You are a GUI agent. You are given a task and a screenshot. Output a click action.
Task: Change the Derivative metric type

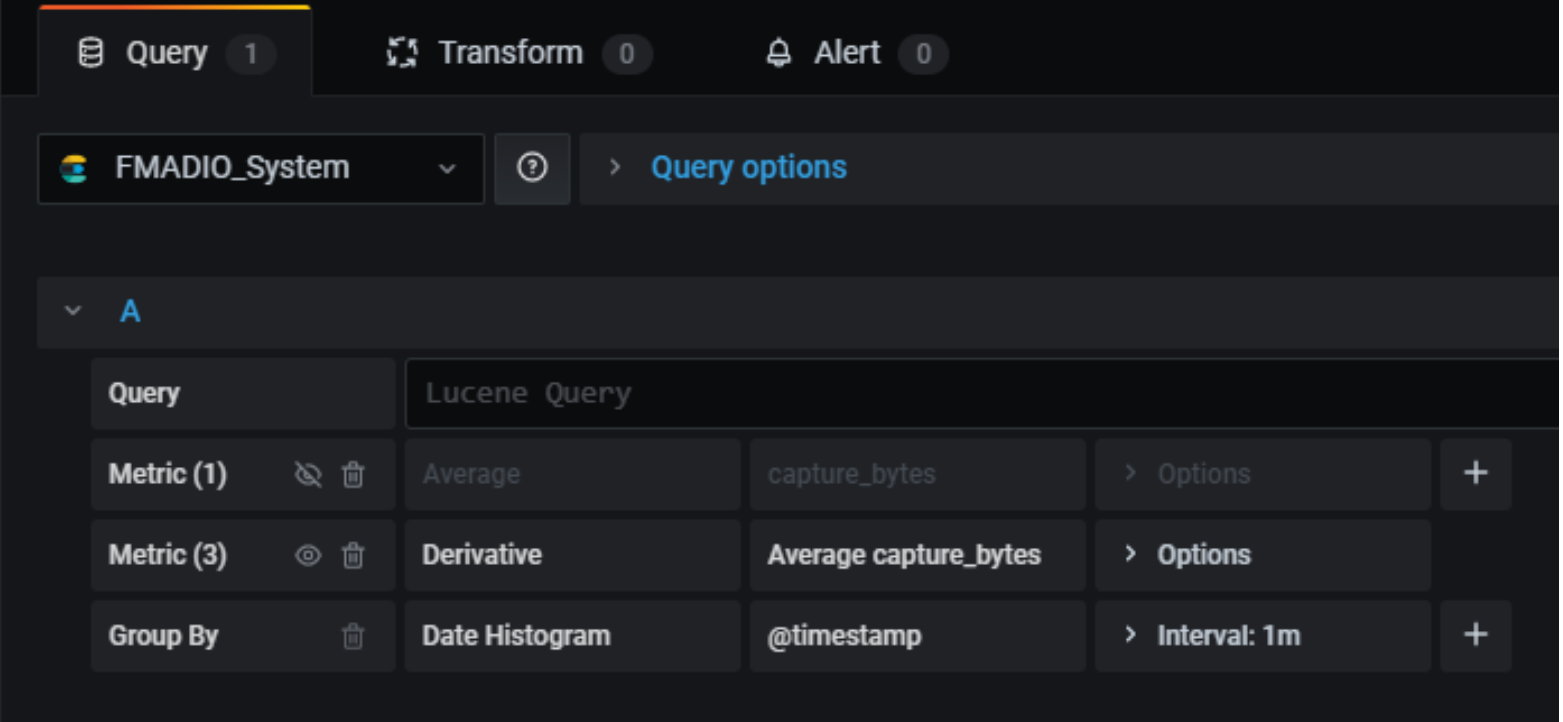571,555
